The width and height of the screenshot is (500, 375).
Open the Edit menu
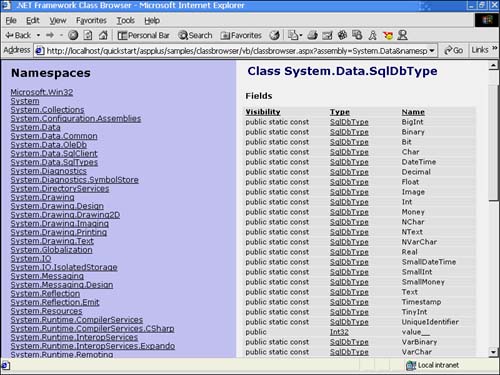click(x=33, y=21)
